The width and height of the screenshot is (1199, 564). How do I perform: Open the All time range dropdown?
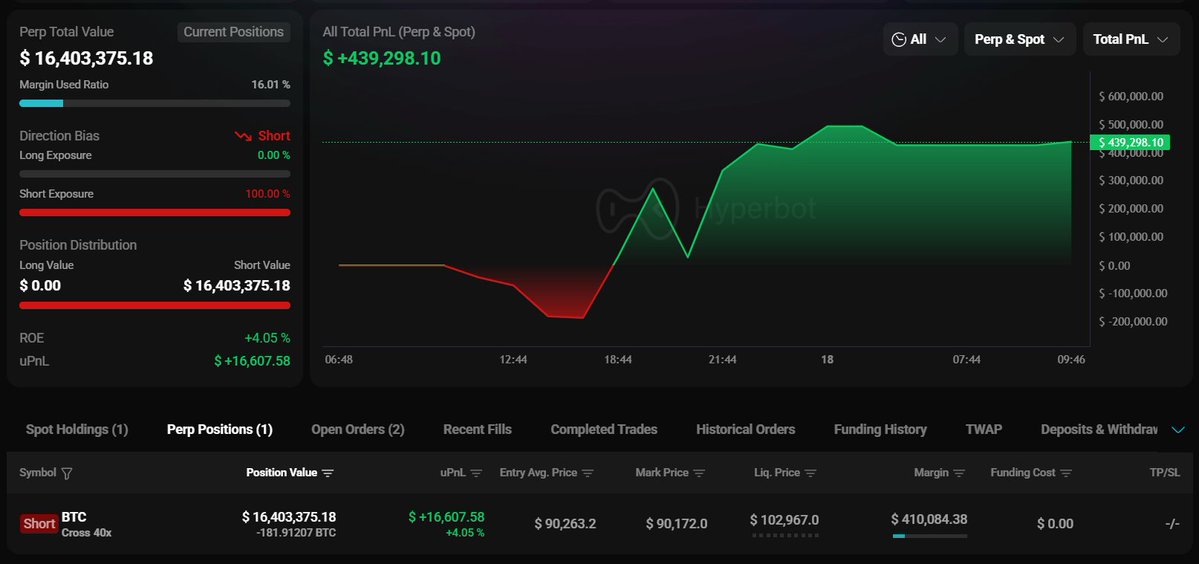click(920, 39)
